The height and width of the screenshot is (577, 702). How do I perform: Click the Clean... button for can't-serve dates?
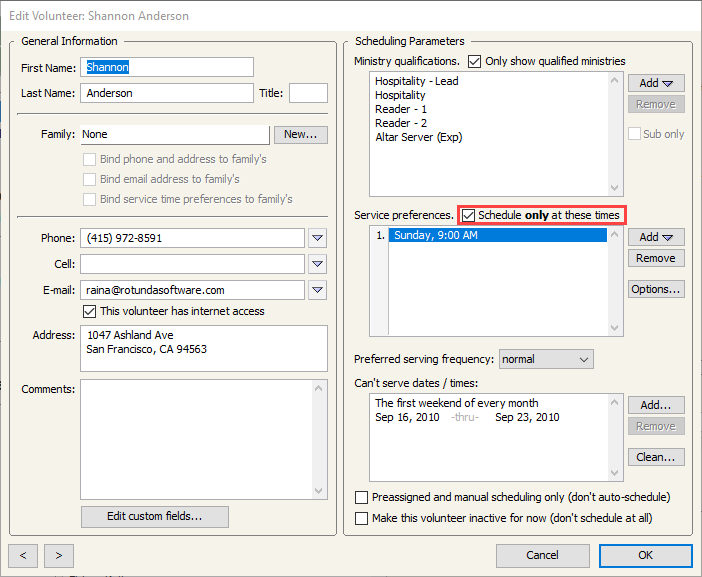[656, 457]
